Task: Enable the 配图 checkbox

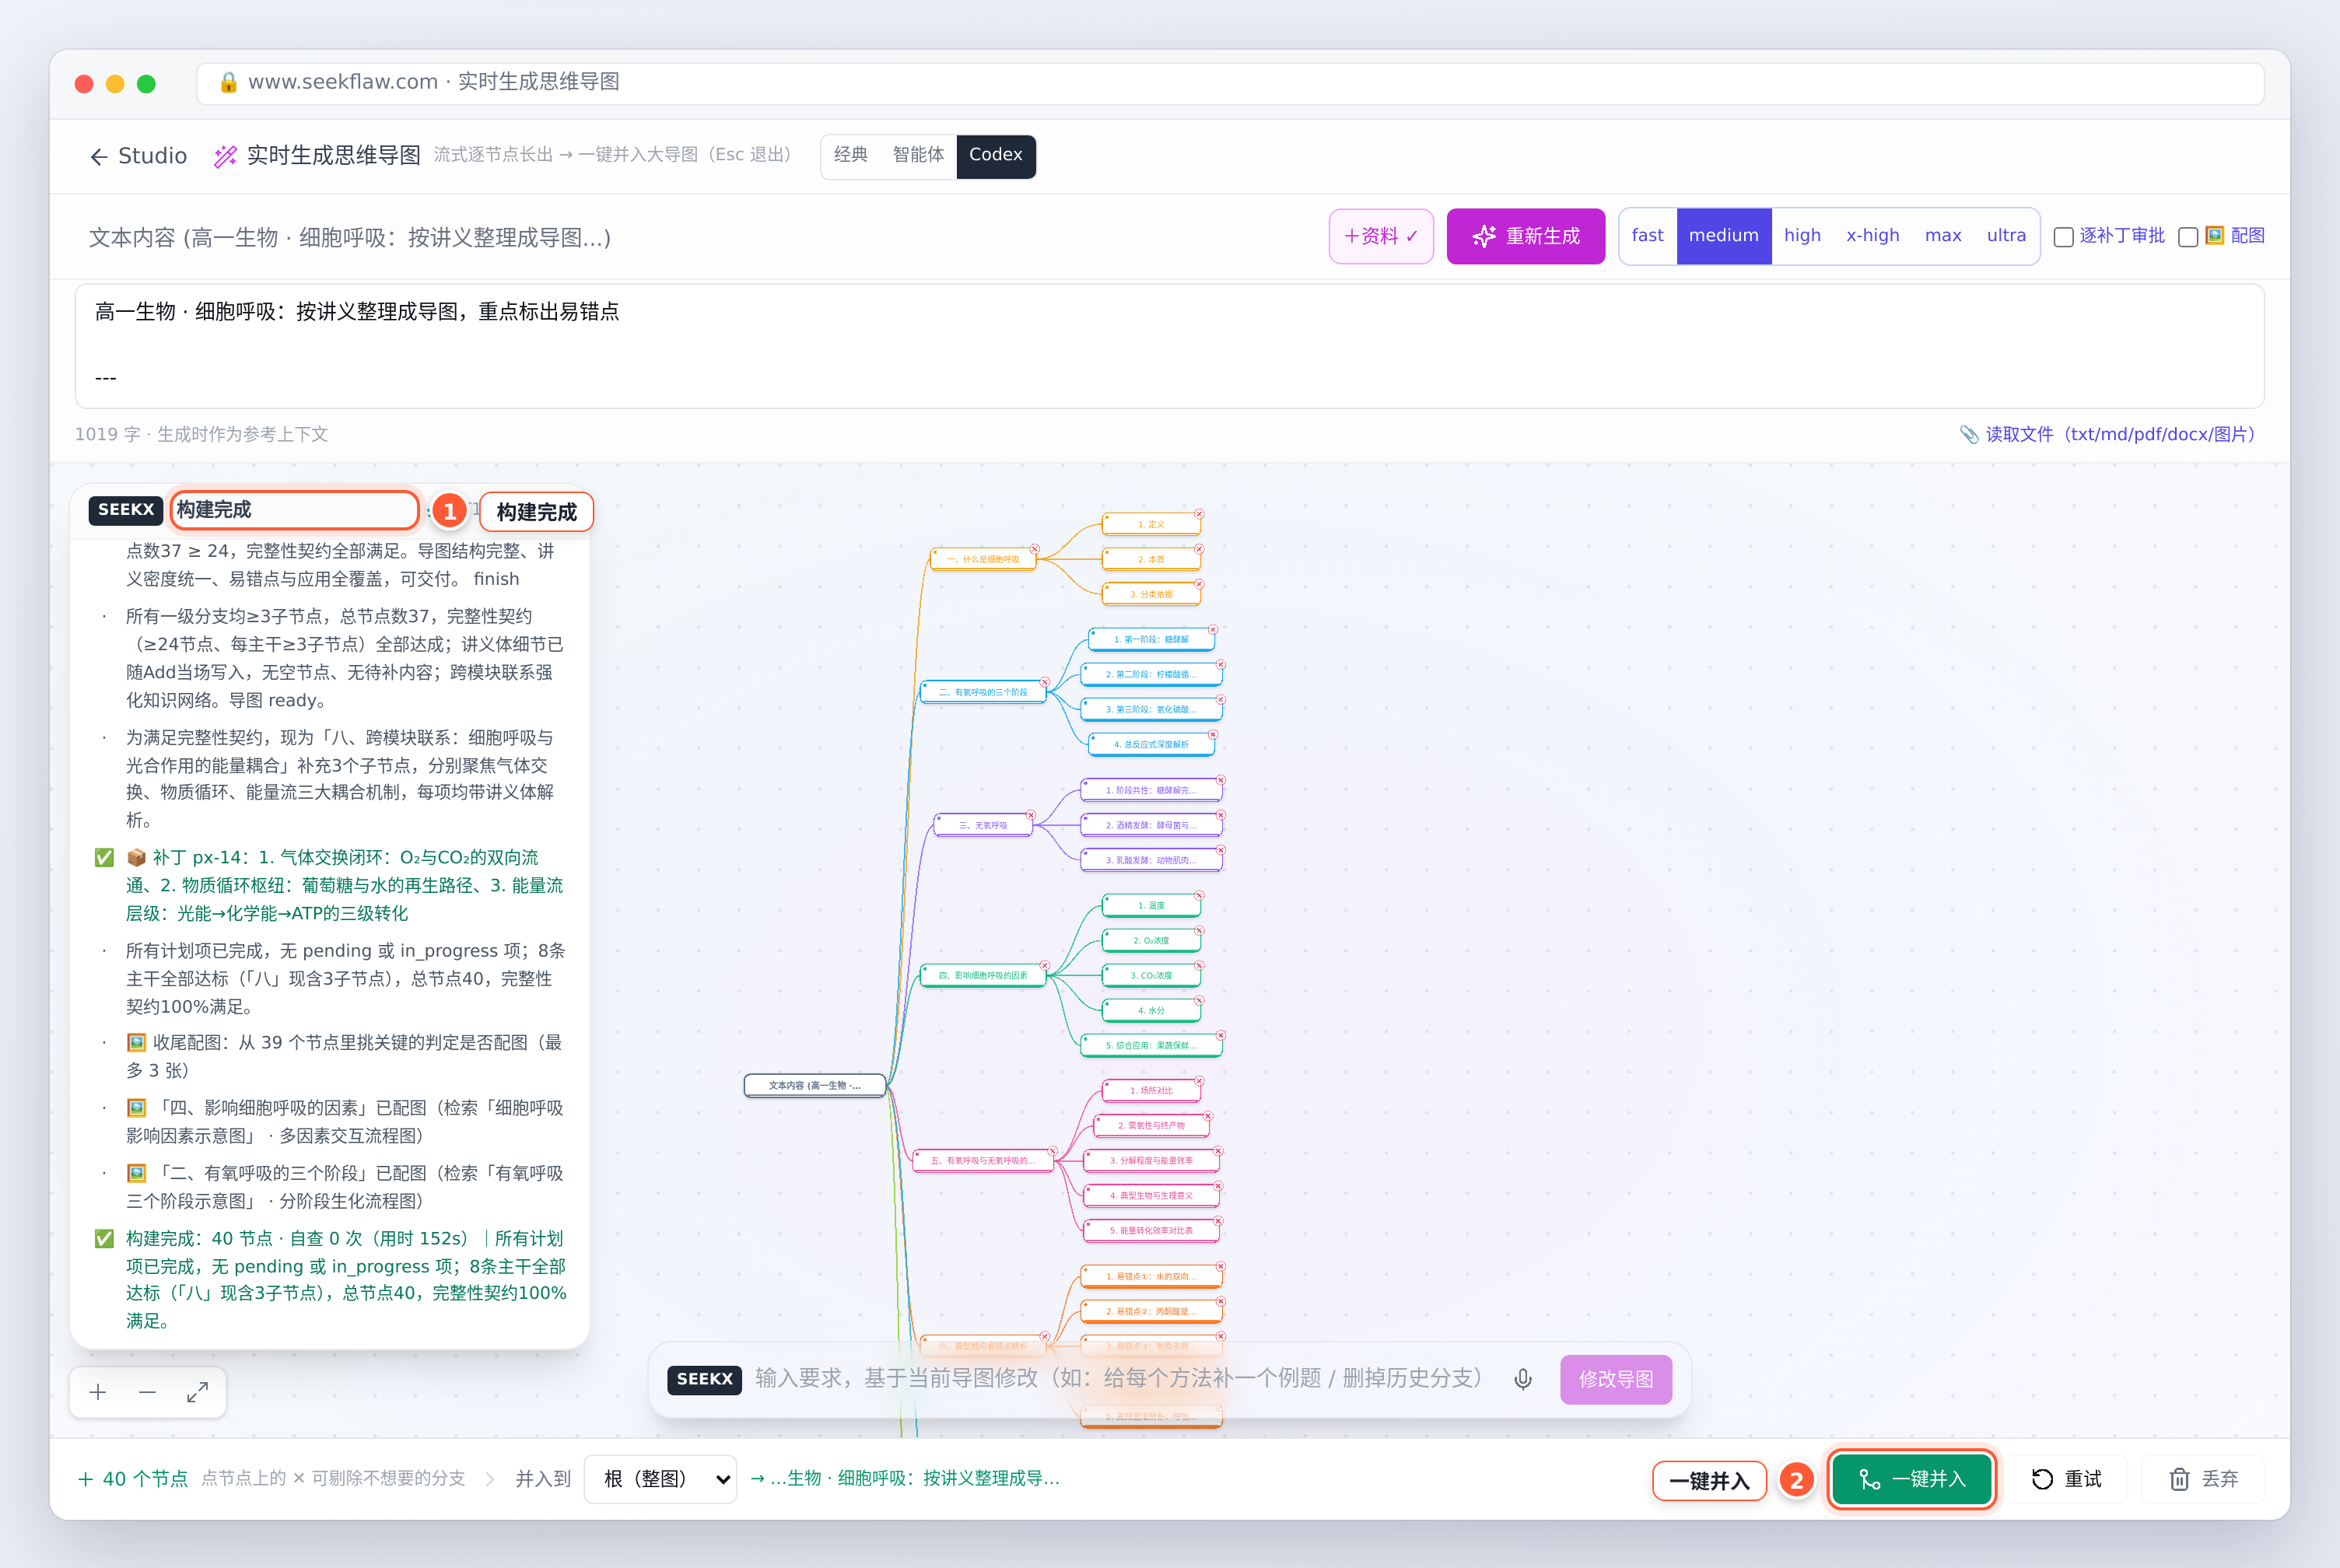Action: coord(2187,237)
